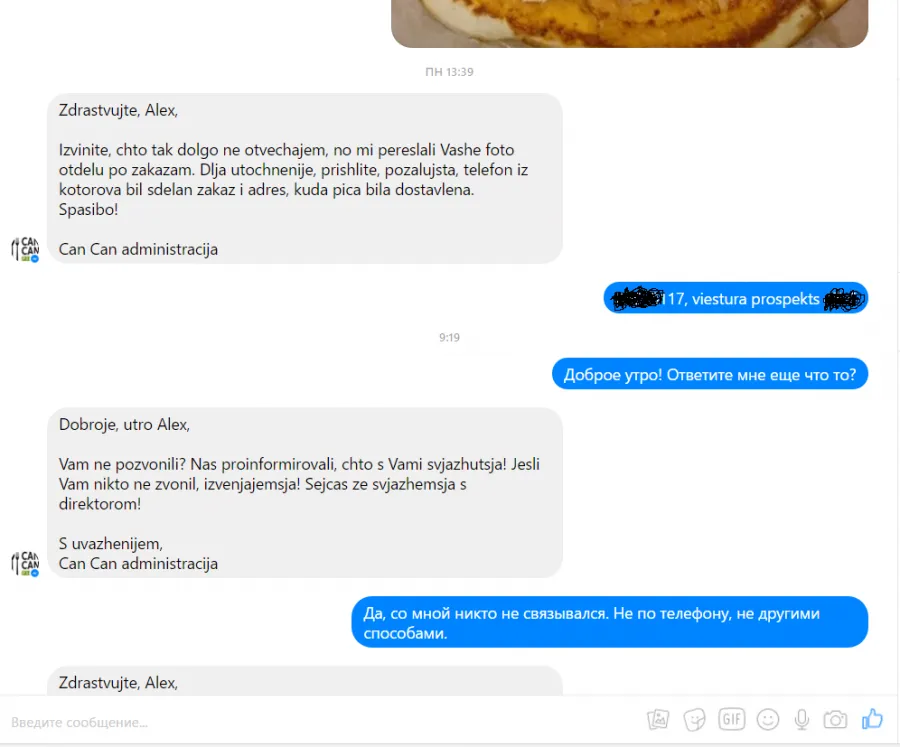Click the 'Да, со мной никто' message
Image resolution: width=900 pixels, height=747 pixels.
pos(610,623)
